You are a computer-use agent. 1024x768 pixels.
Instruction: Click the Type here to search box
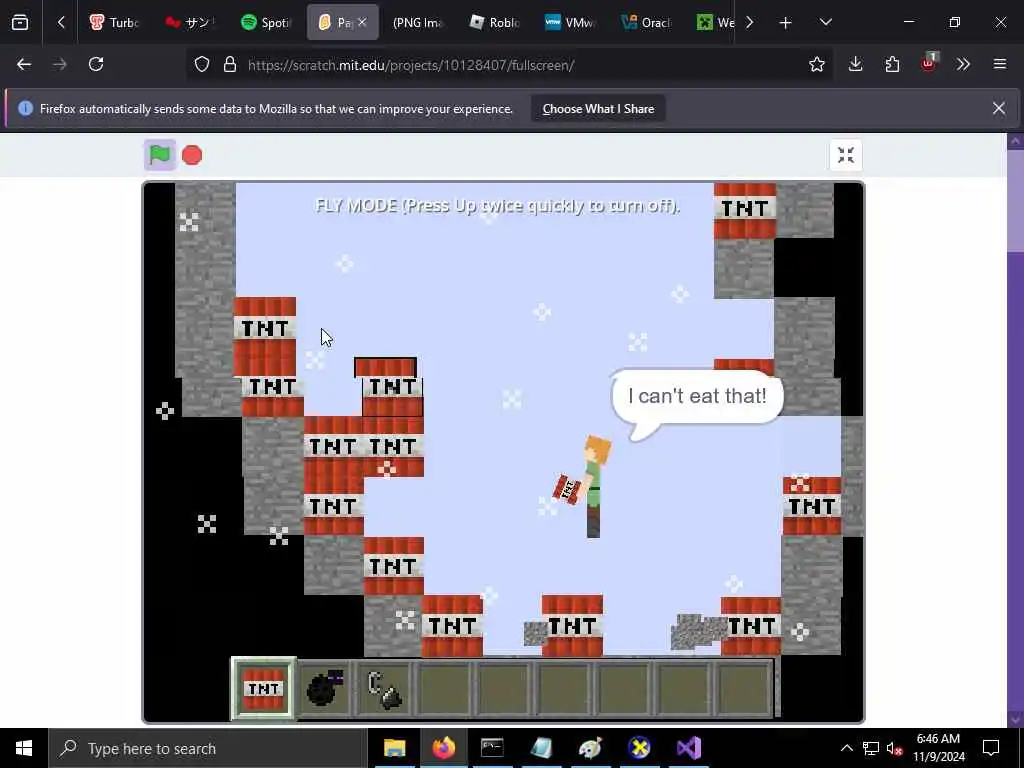(x=208, y=748)
